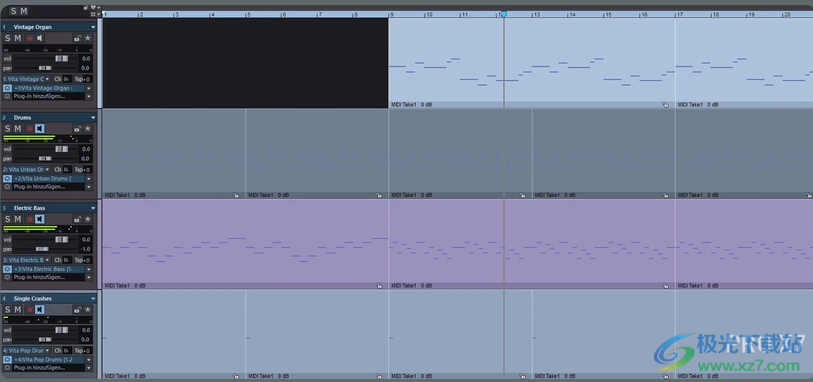Image resolution: width=813 pixels, height=382 pixels.
Task: Open the 2: Vita Urban Dr instrument dropdown
Action: click(27, 169)
